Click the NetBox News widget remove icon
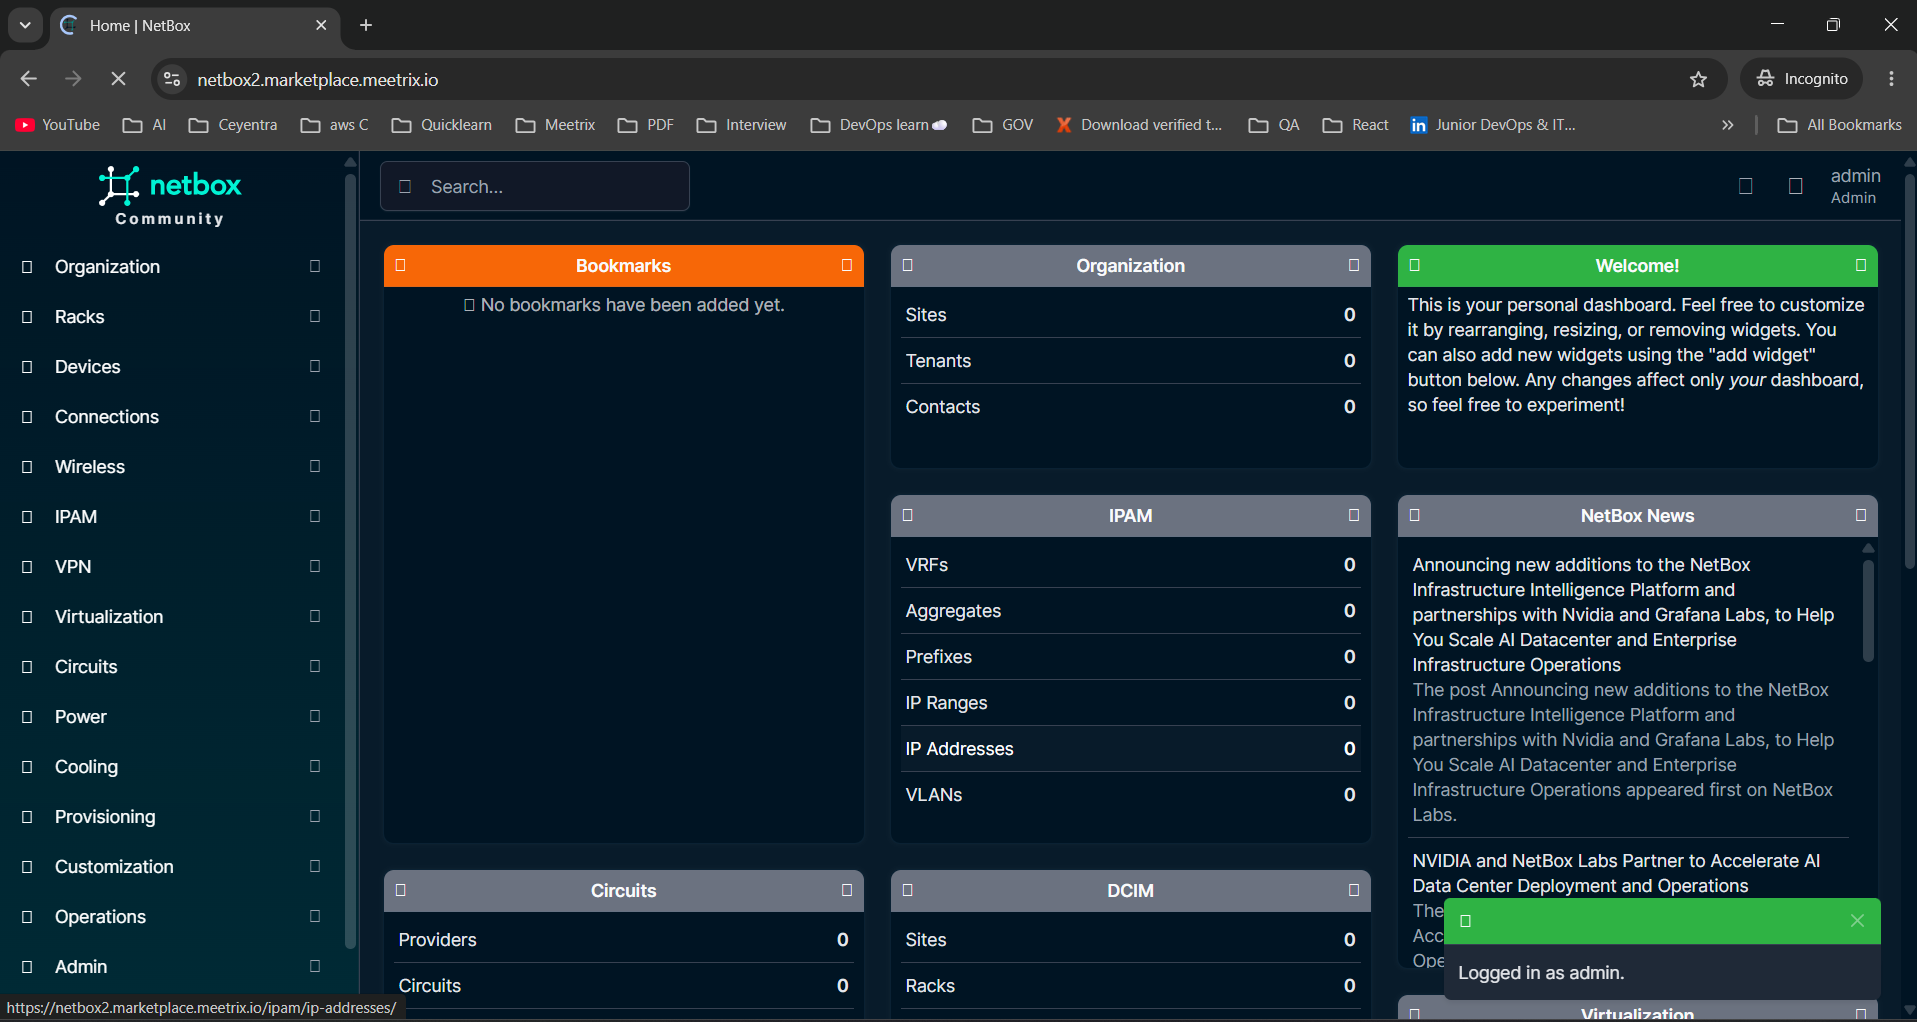Viewport: 1917px width, 1022px height. [x=1861, y=515]
